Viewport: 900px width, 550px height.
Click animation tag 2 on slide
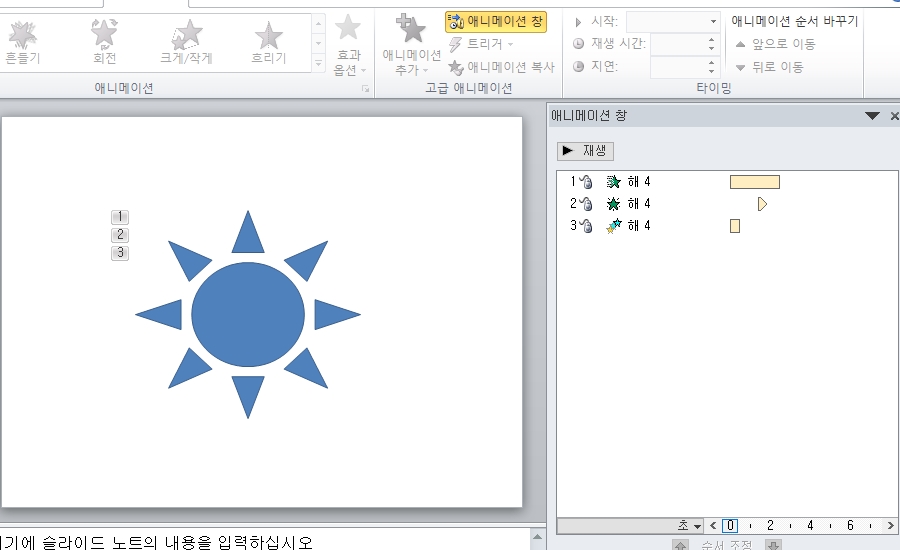pos(120,234)
